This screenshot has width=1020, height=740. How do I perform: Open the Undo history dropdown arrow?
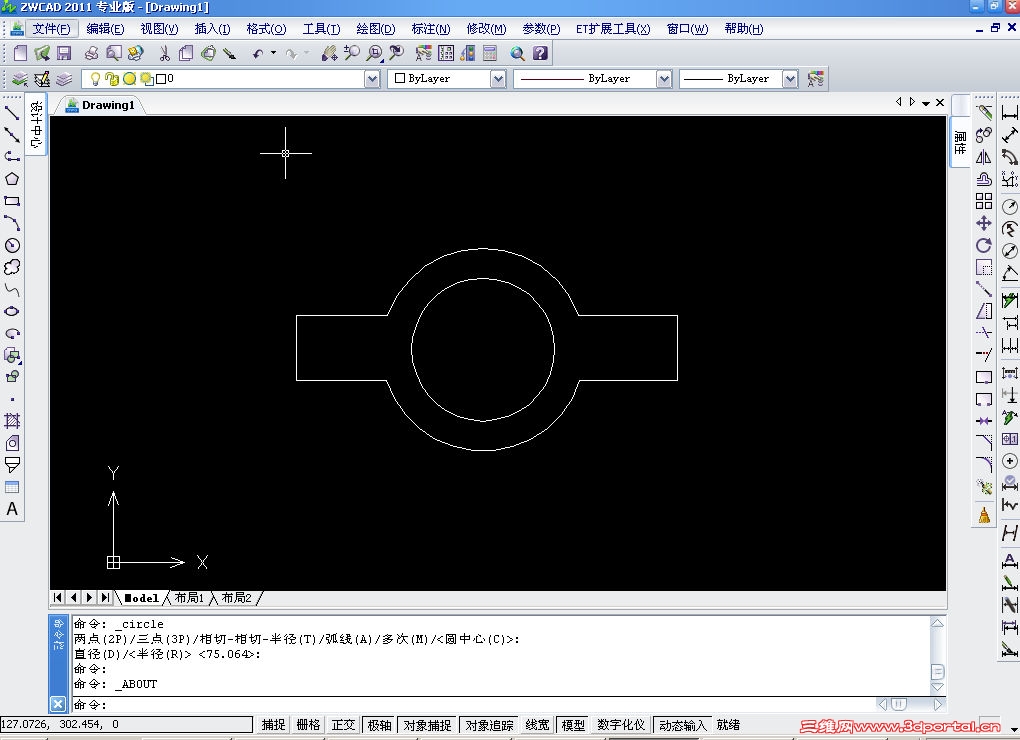273,53
